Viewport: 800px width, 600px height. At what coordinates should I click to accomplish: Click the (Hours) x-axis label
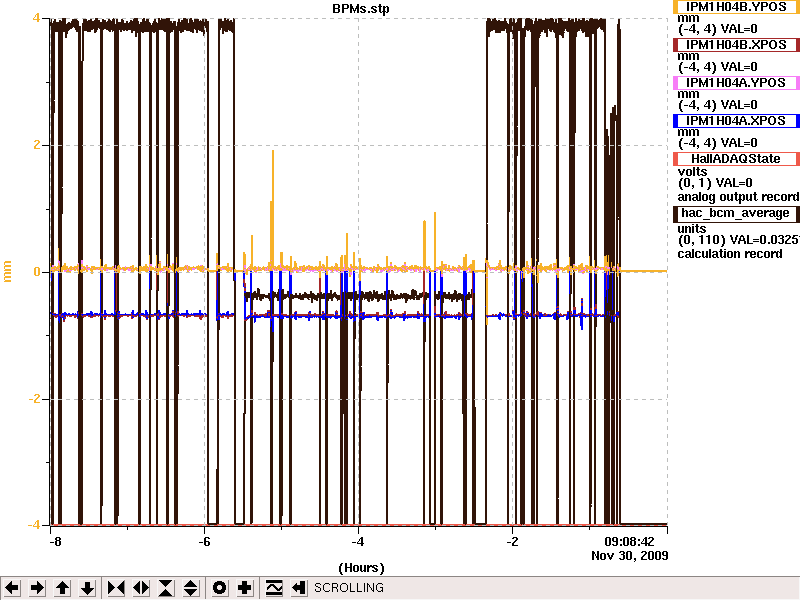click(361, 568)
